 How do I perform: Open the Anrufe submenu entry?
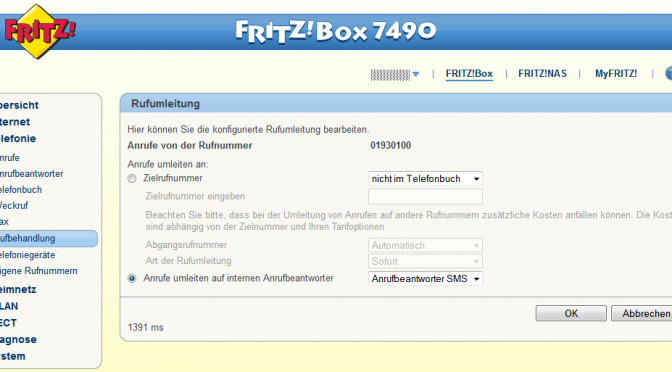(10, 158)
